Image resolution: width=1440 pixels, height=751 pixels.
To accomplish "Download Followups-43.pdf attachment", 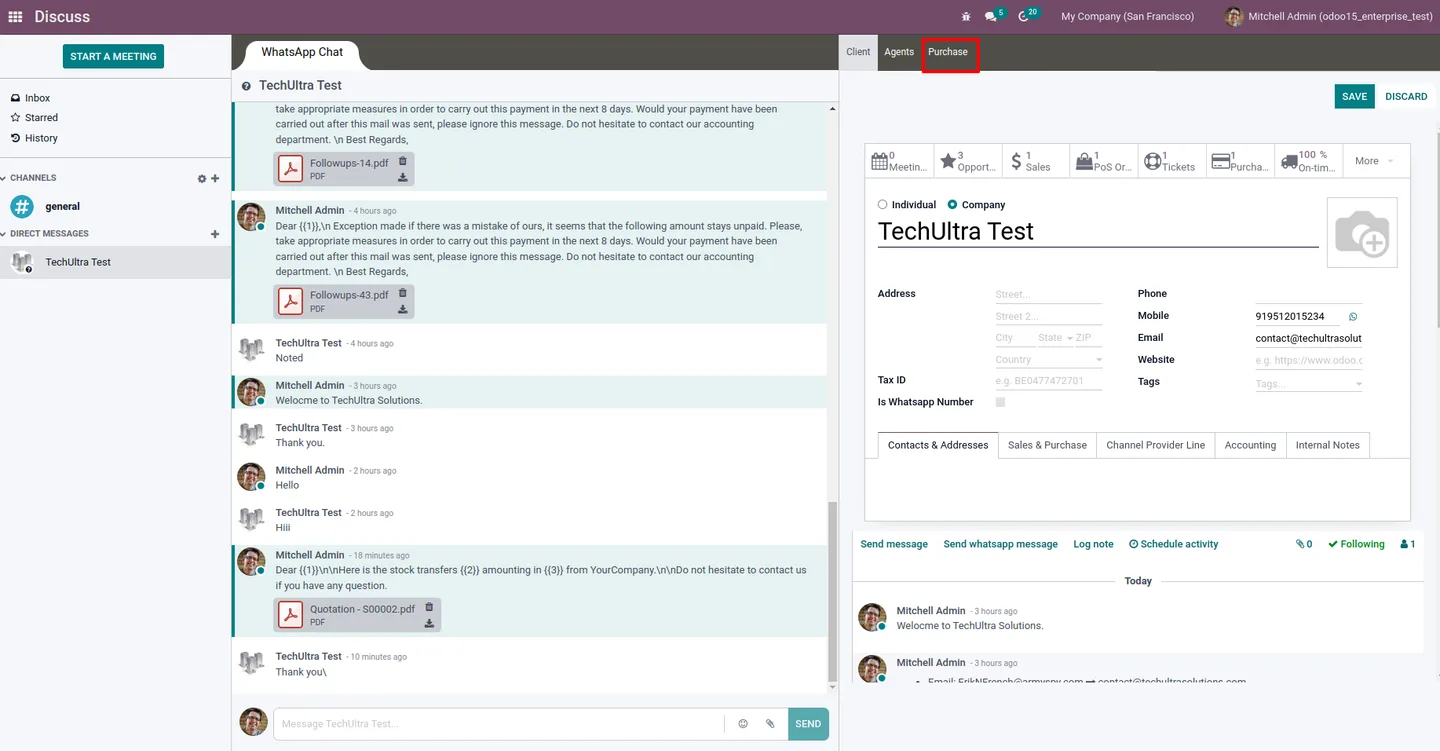I will tap(403, 309).
